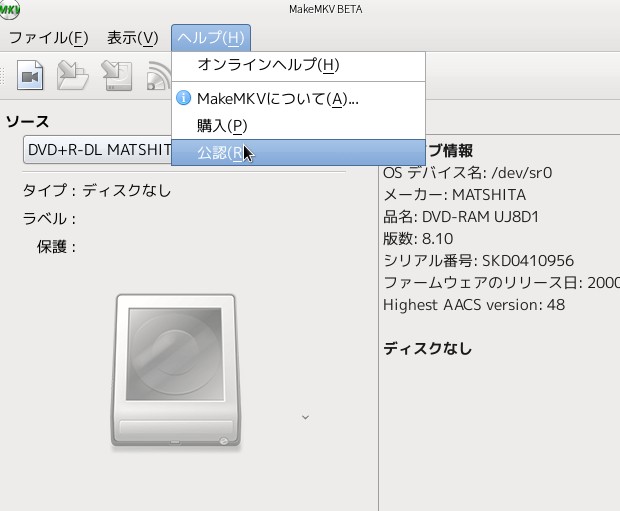
Task: Click 版数: 8.10 line
Action: pyautogui.click(x=418, y=238)
